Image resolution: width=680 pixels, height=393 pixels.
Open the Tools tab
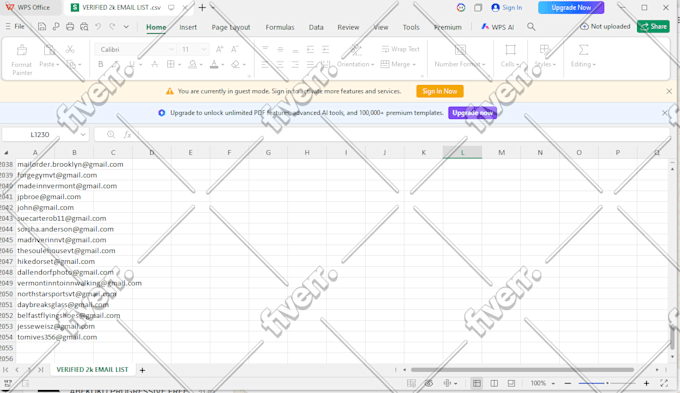[x=411, y=27]
